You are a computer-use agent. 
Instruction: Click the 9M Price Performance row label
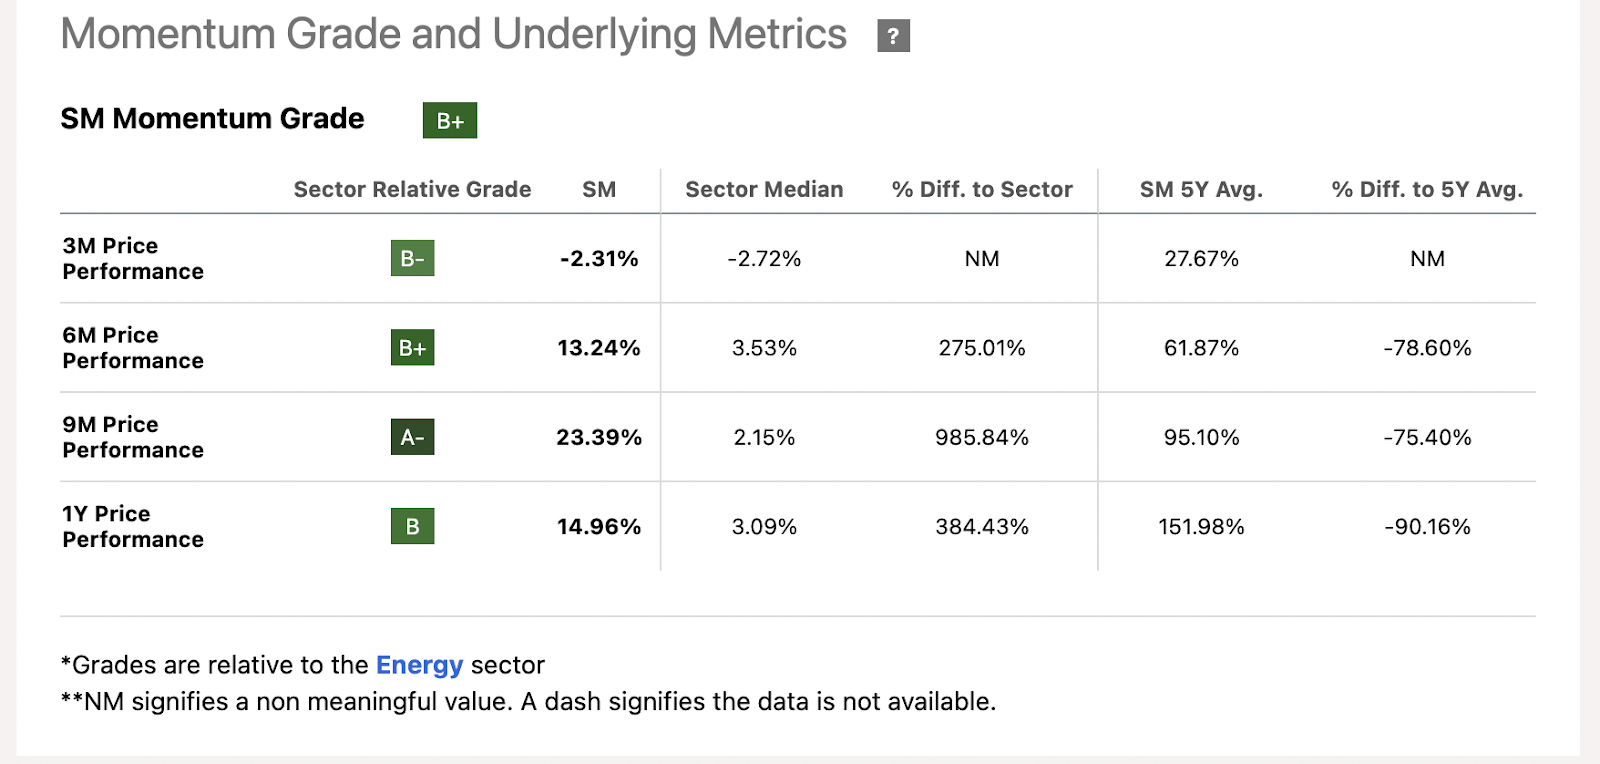[x=132, y=437]
